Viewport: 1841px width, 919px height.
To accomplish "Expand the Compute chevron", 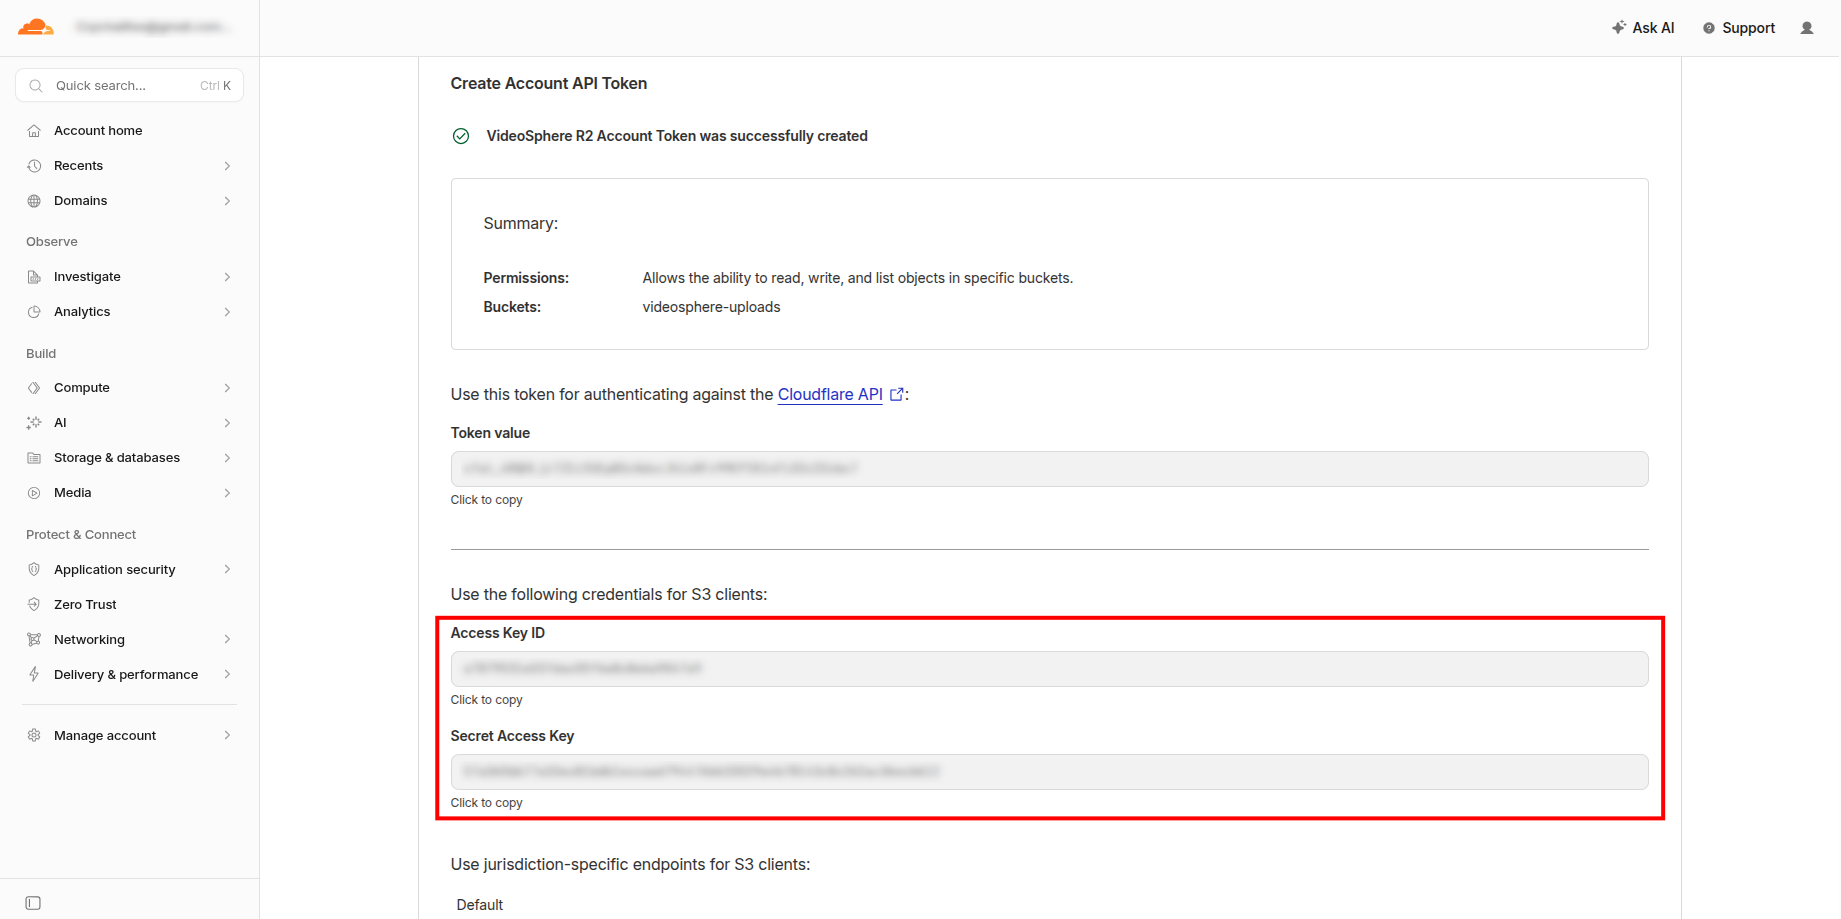I will 227,388.
